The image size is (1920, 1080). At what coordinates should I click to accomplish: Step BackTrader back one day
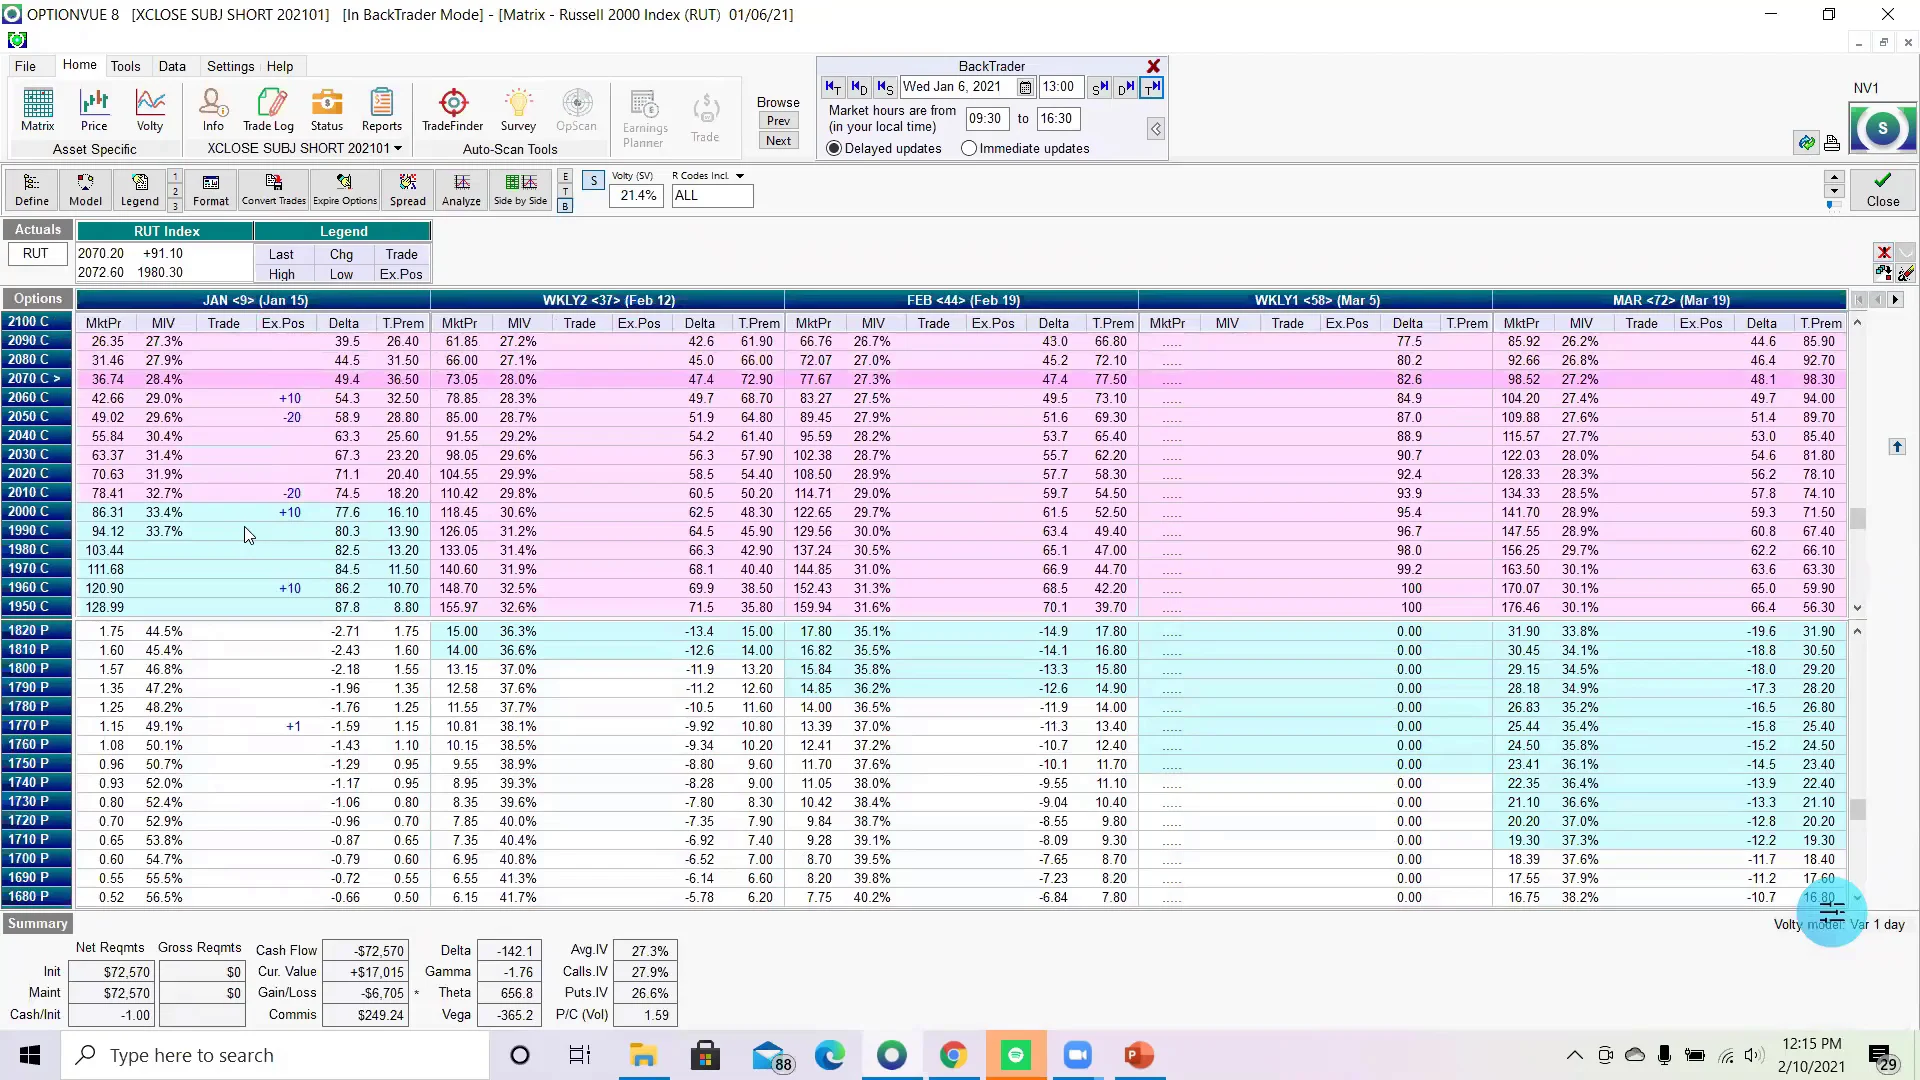(x=859, y=87)
